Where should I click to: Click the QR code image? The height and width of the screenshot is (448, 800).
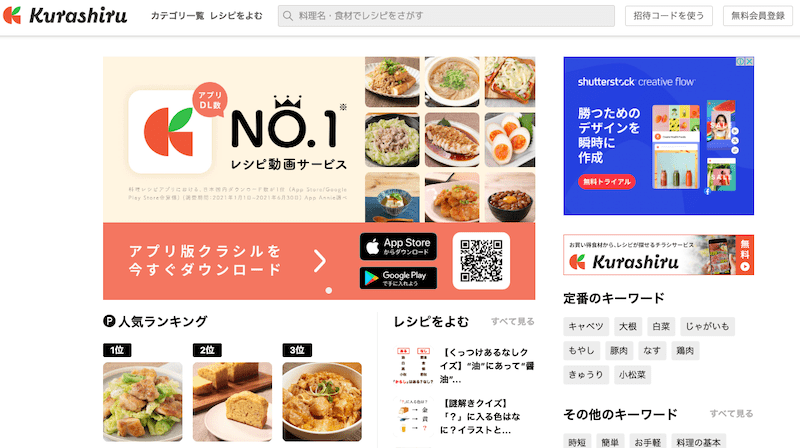[481, 261]
